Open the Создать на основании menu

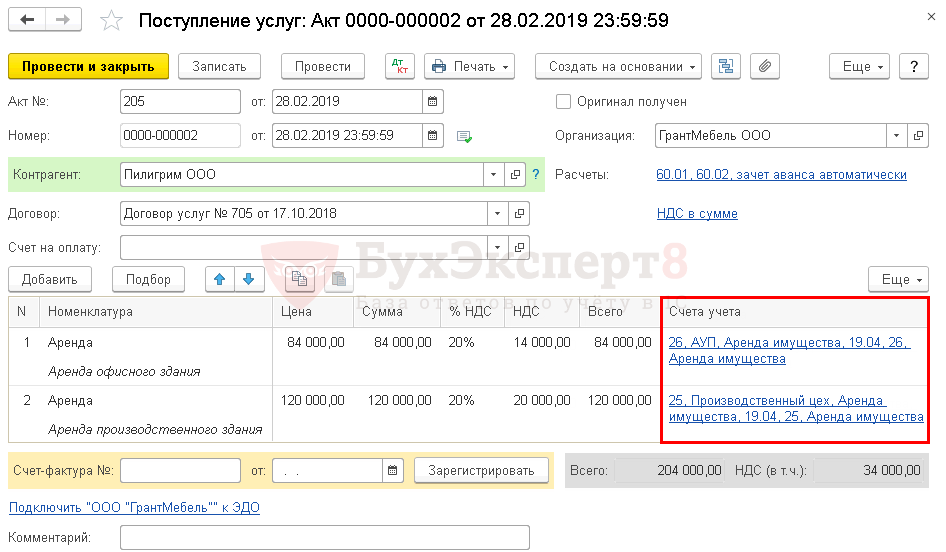pos(624,67)
